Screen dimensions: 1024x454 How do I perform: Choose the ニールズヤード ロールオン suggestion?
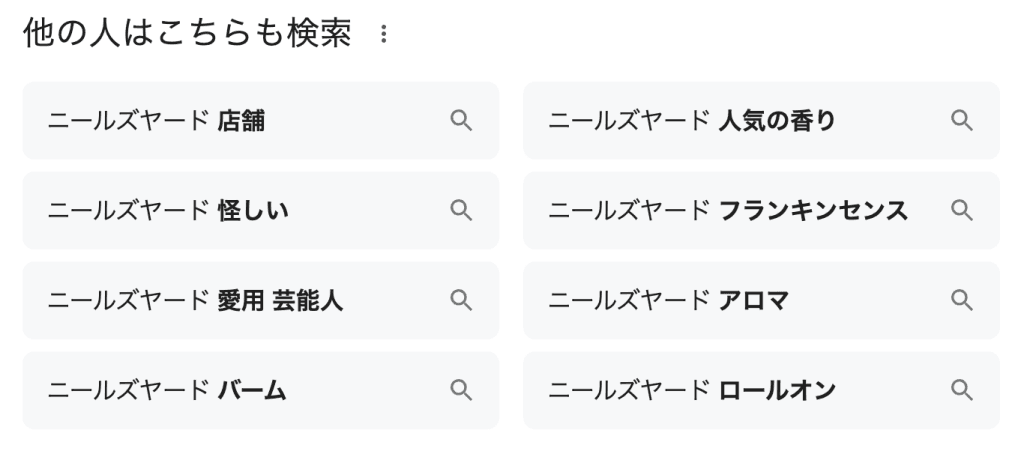700,390
